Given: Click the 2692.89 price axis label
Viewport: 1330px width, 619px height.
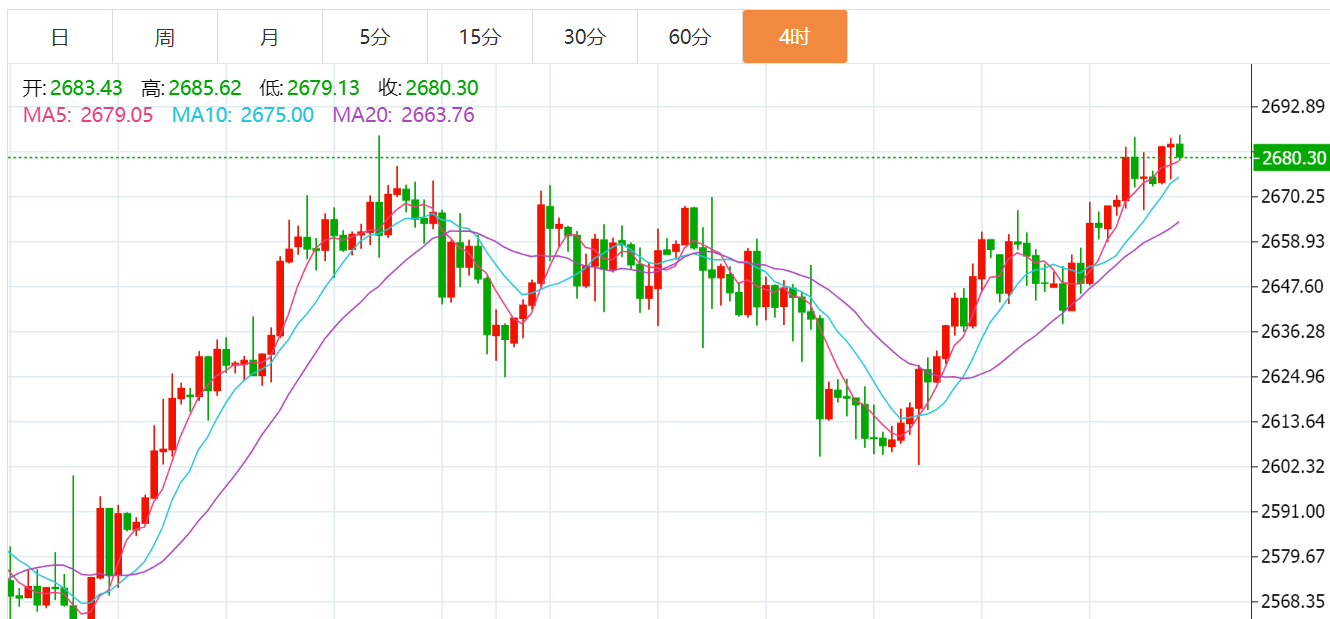Looking at the screenshot, I should [1293, 107].
